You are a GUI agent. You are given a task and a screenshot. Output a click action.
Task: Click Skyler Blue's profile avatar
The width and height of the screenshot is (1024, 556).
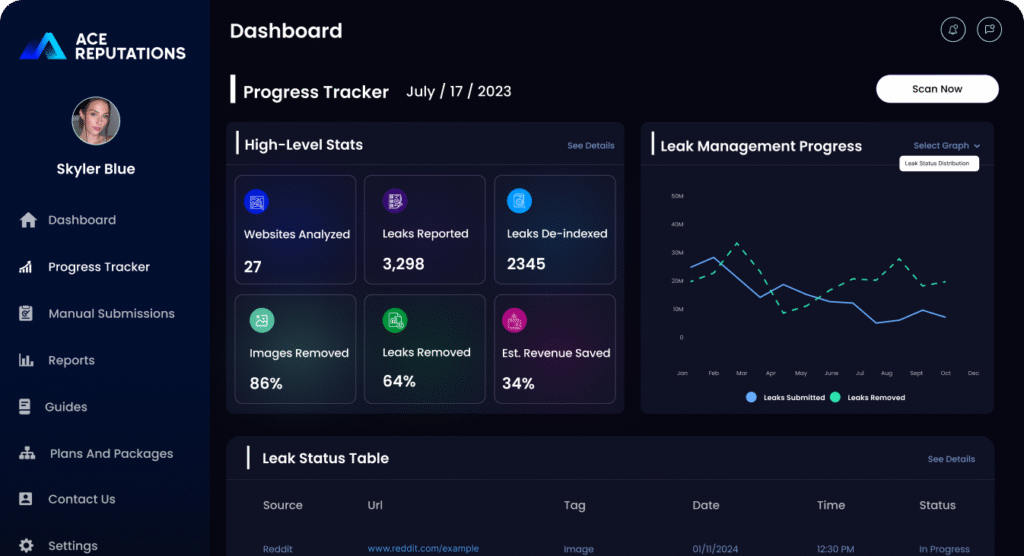[x=96, y=122]
